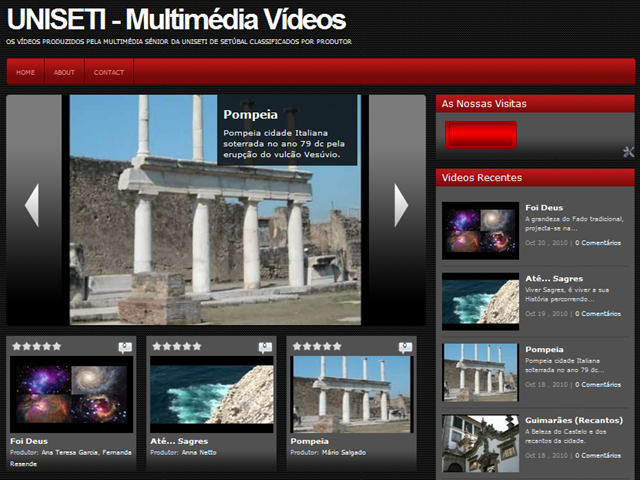Rate the Foi Deus card stars
This screenshot has width=640, height=480.
37,347
